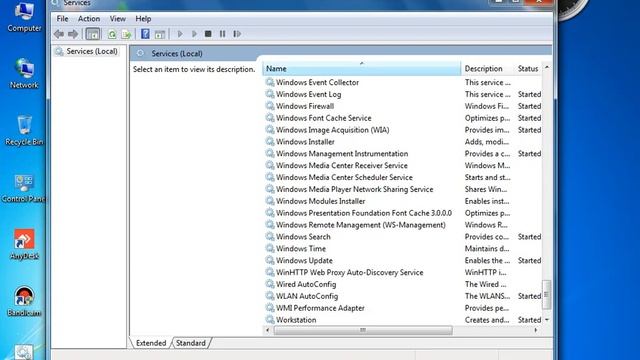Click the Show/Hide Action Pane toolbar icon
This screenshot has width=640, height=360.
tap(160, 34)
